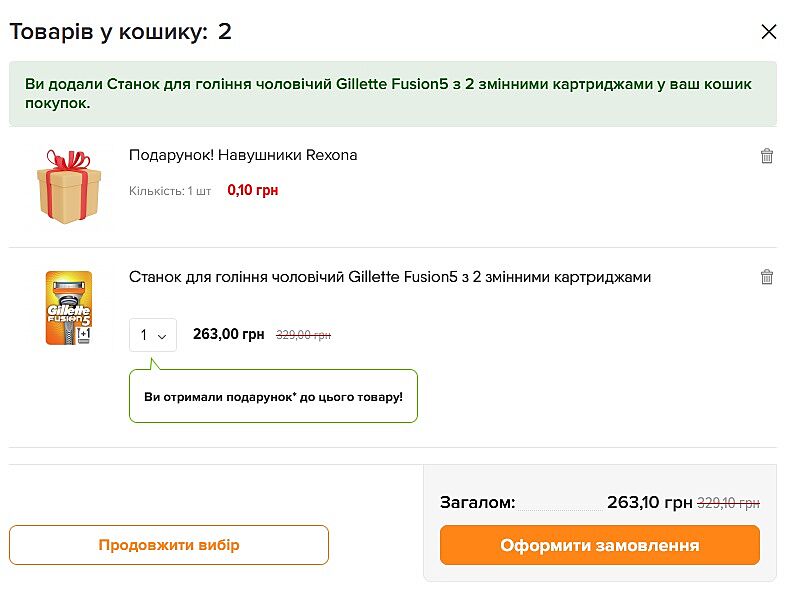Viewport: 801px width, 590px height.
Task: Click the green added-to-cart notification banner
Action: coord(392,94)
